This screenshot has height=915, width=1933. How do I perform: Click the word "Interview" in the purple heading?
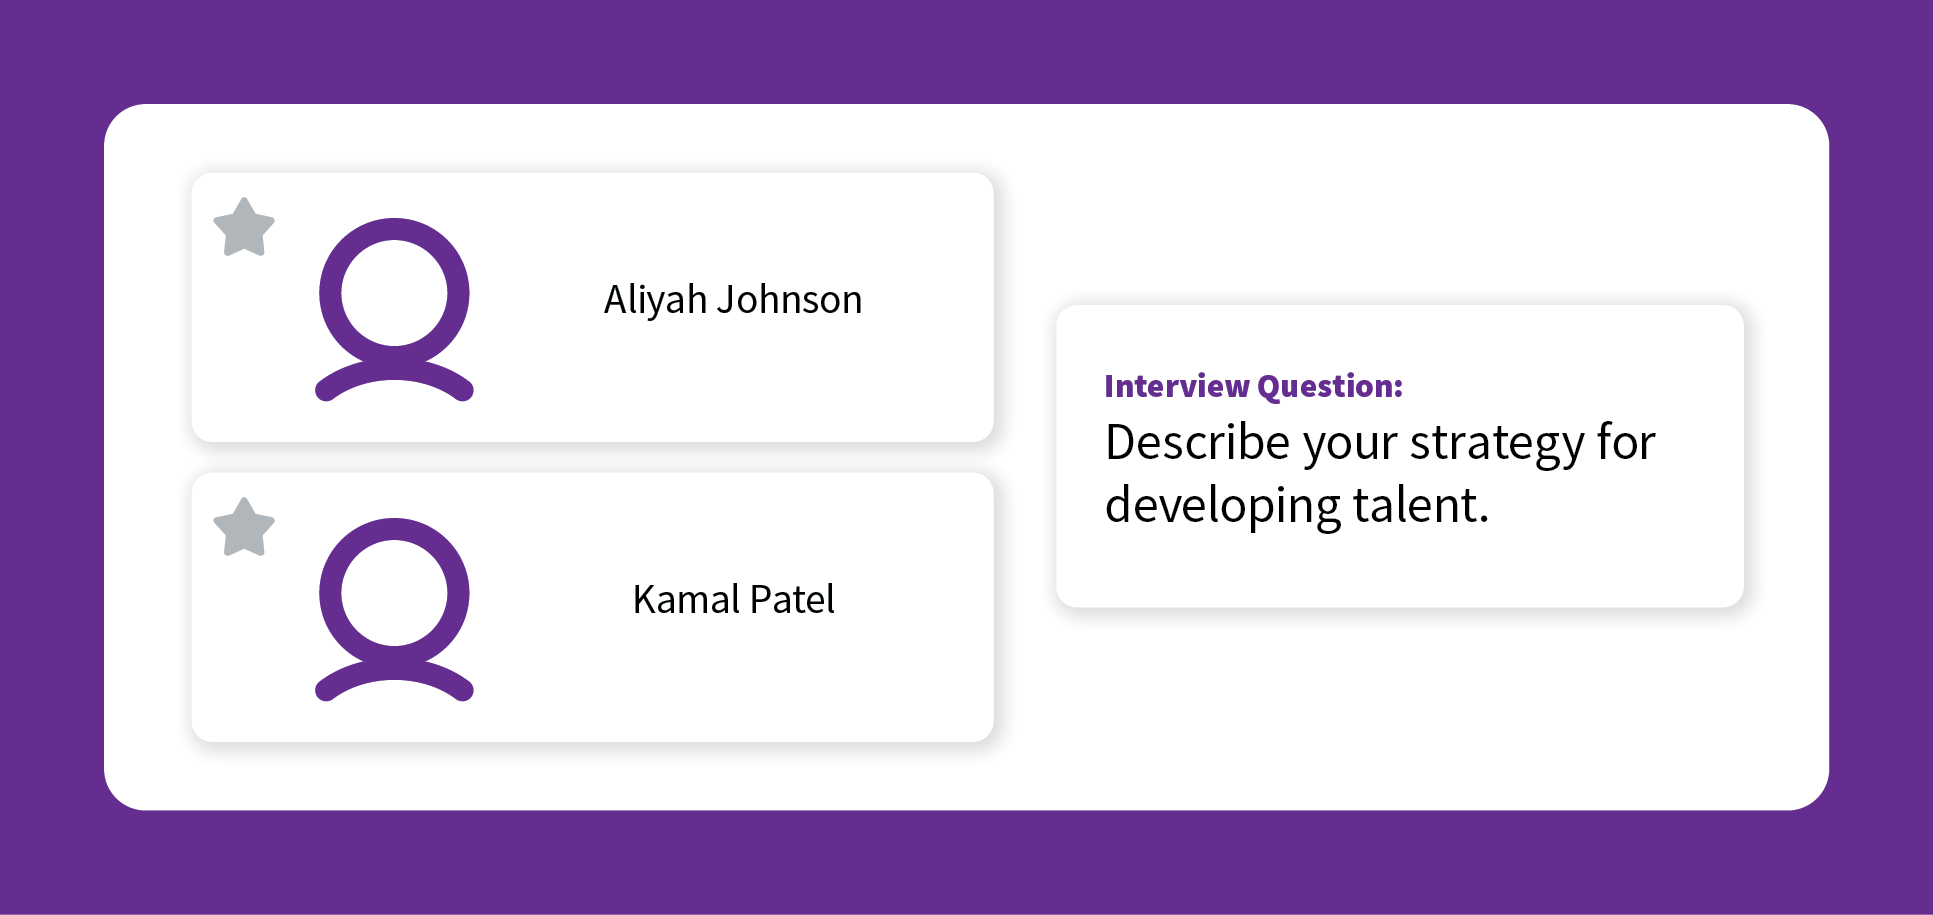(x=1177, y=386)
